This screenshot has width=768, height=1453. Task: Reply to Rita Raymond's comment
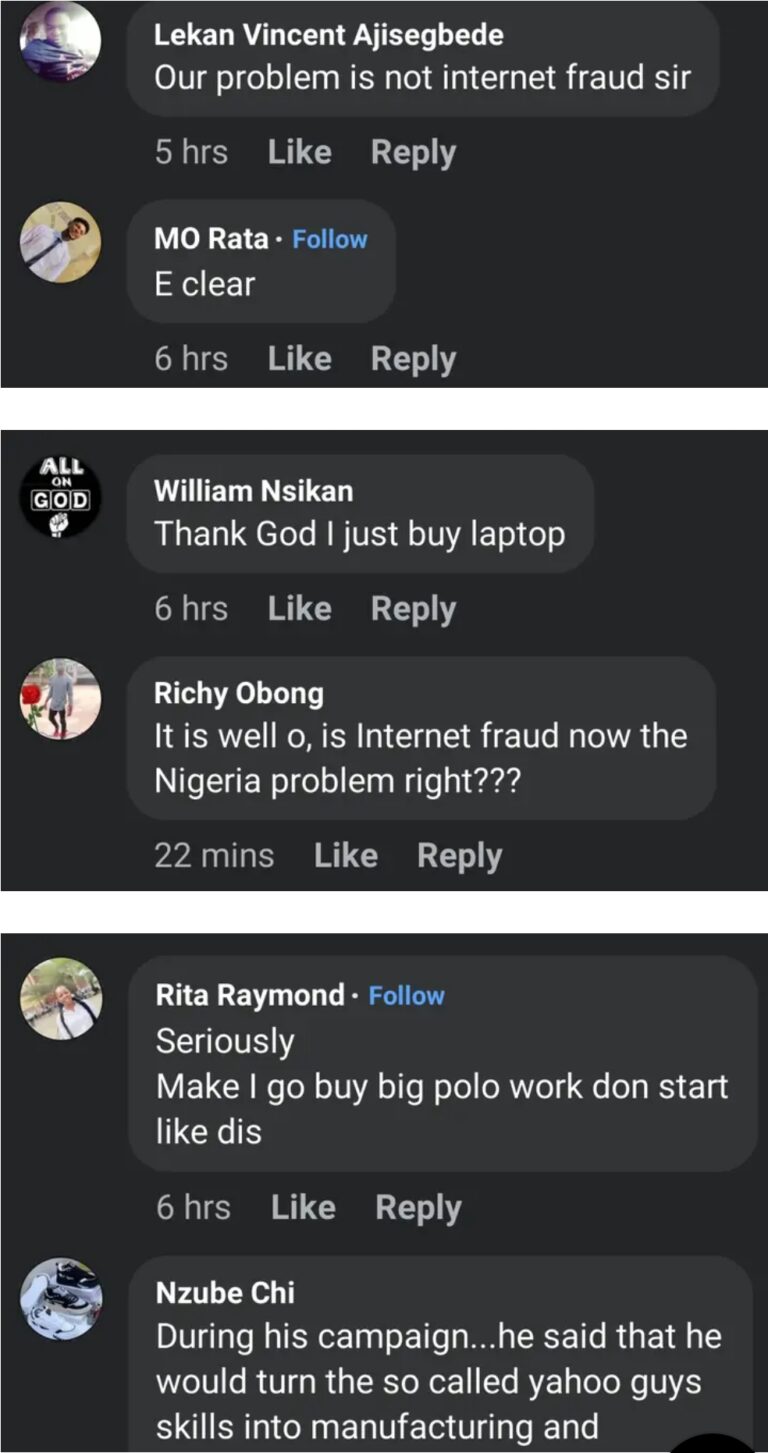point(418,1208)
